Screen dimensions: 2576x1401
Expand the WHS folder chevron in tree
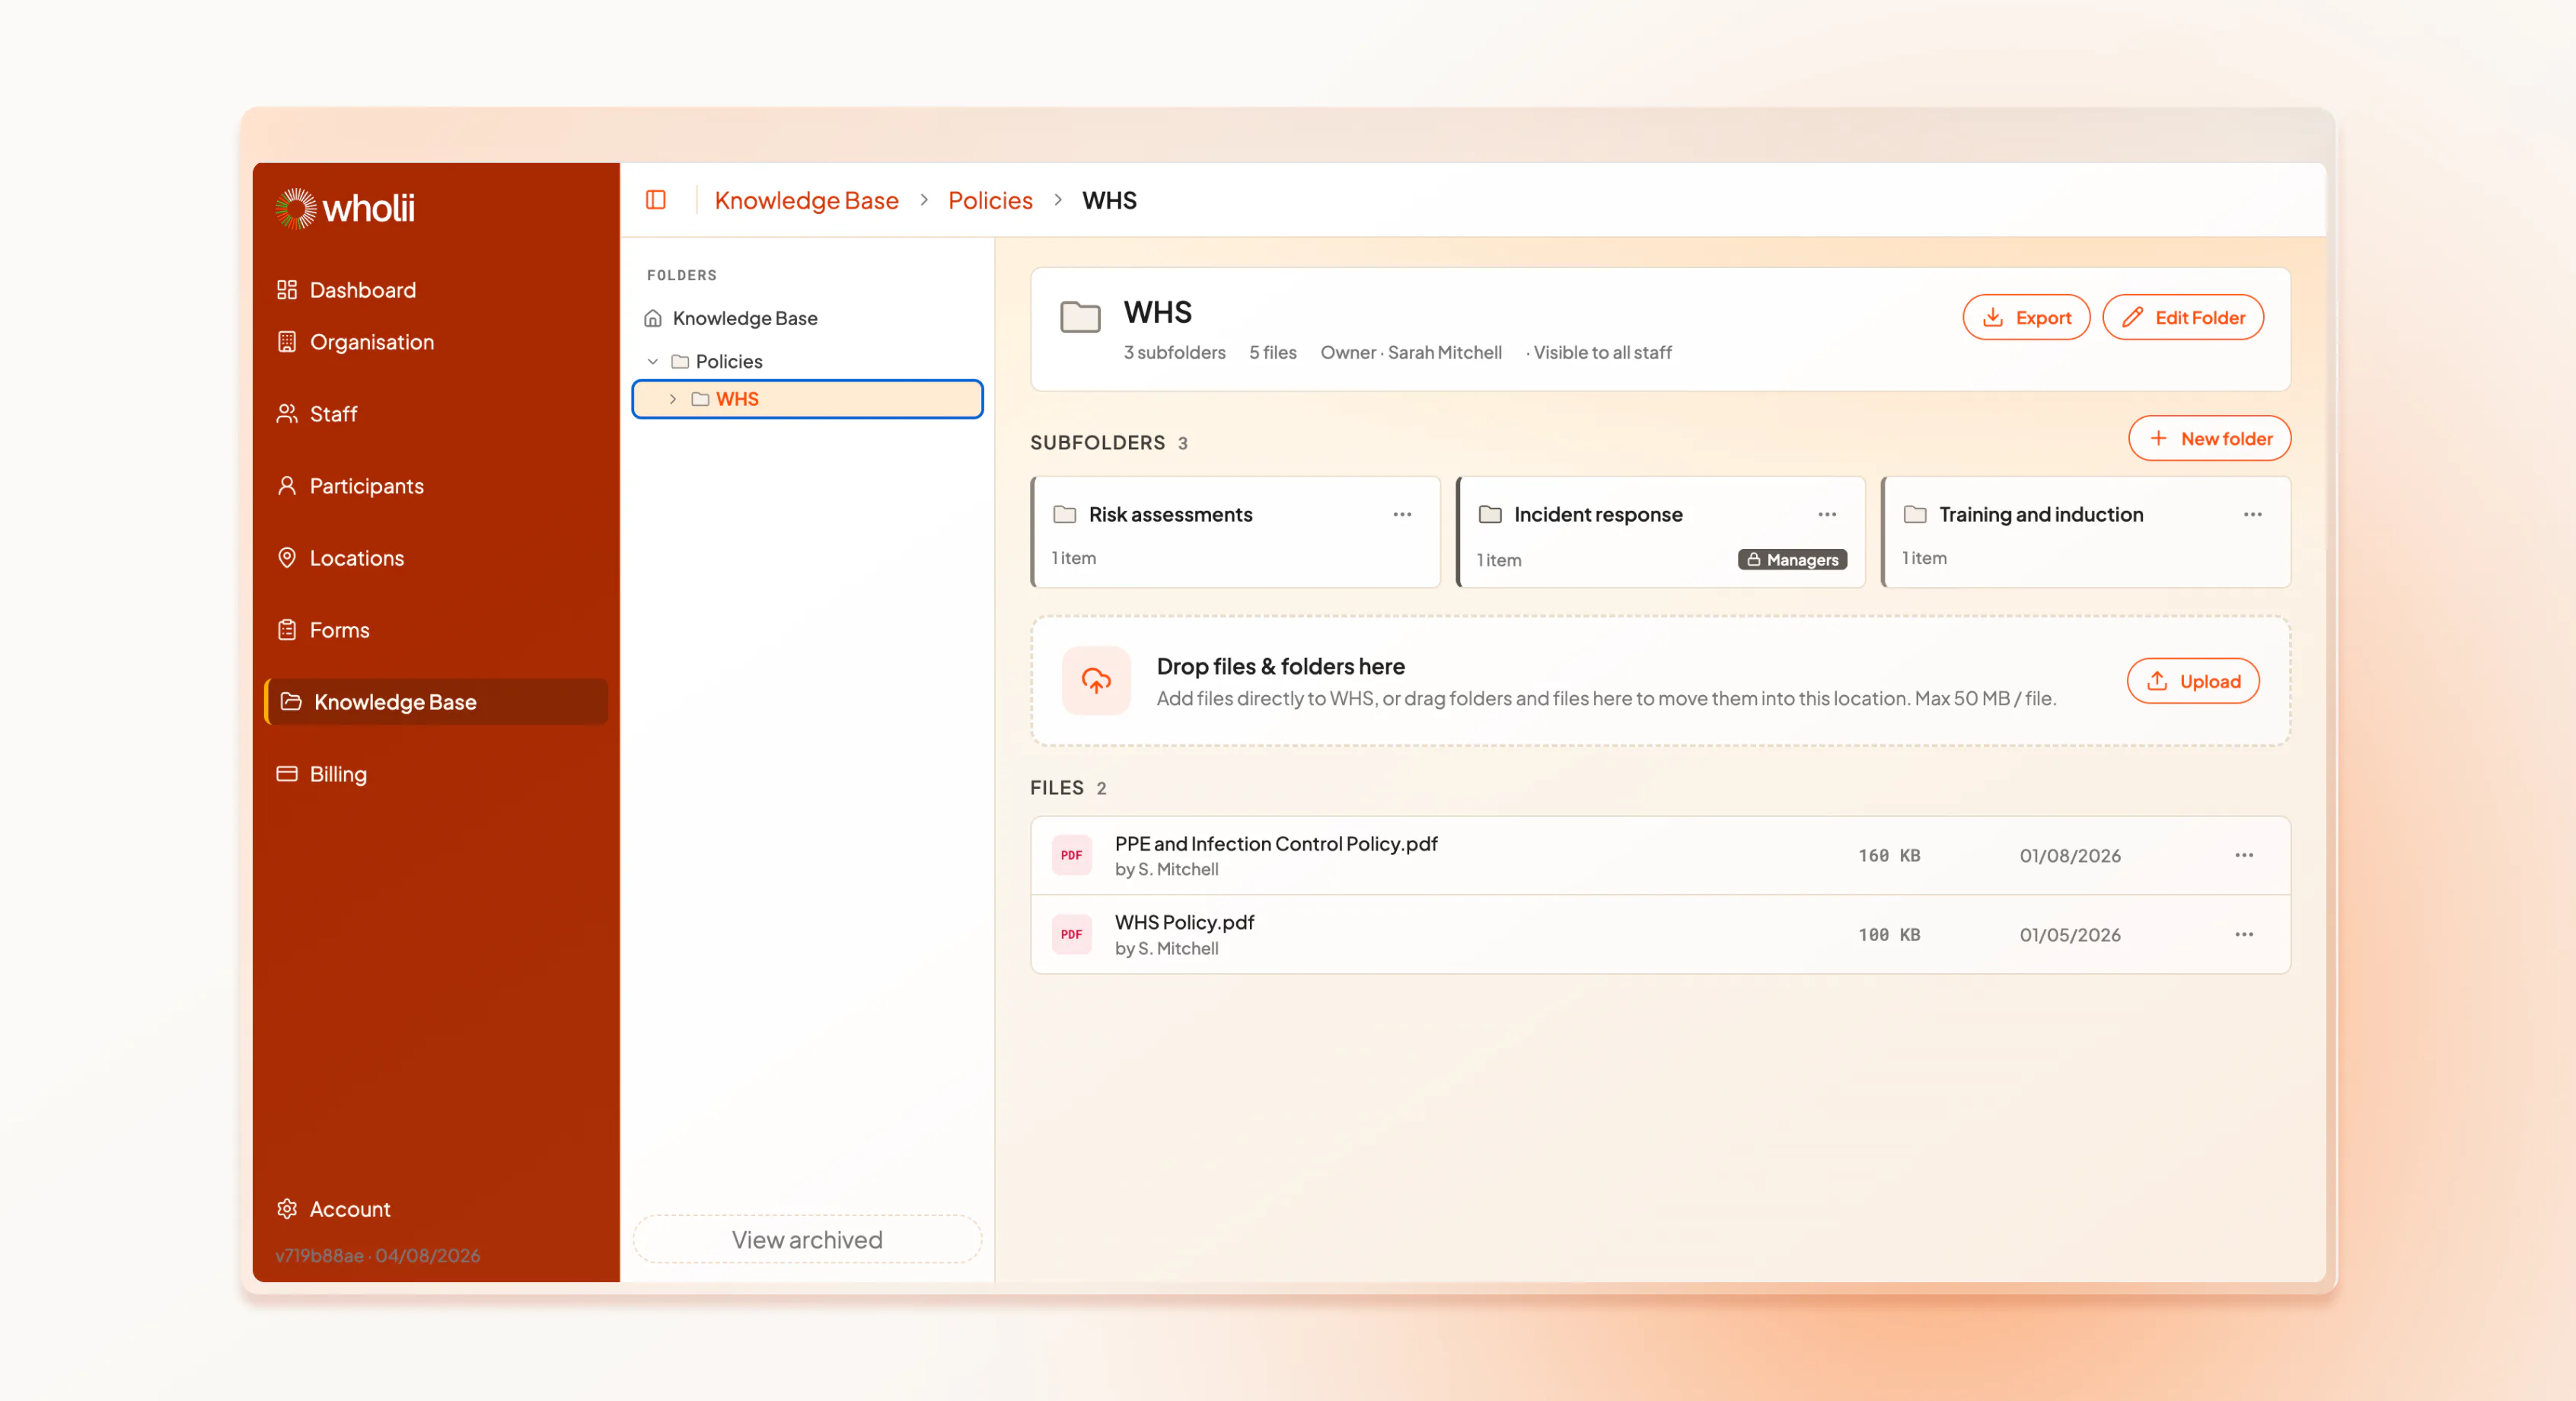click(x=673, y=399)
